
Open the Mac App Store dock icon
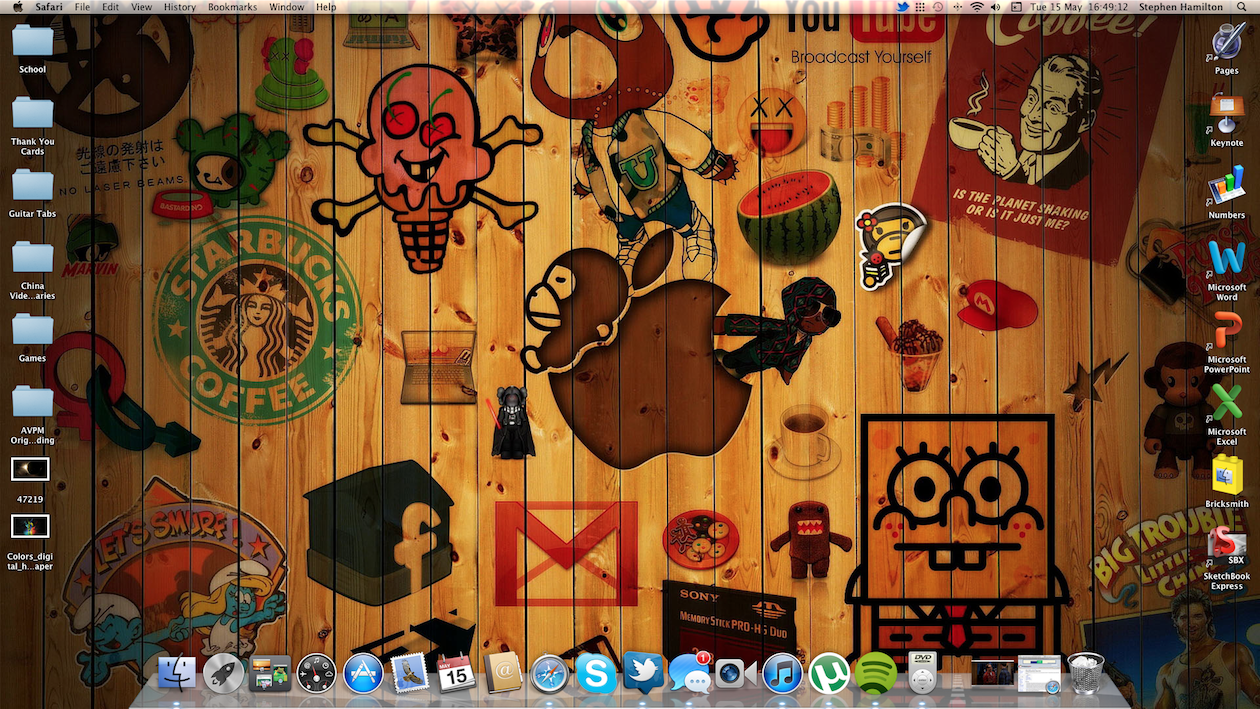[363, 674]
